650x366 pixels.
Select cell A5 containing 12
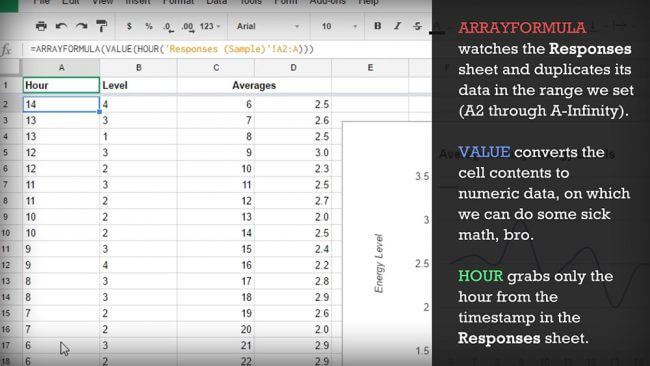pyautogui.click(x=61, y=153)
